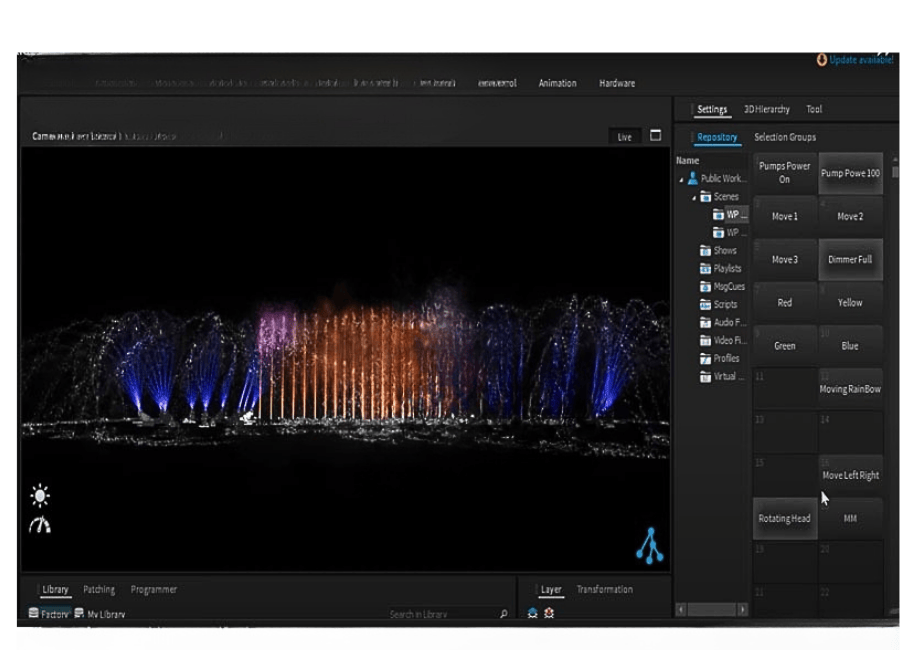Click the empty cue slot numbered 11
This screenshot has width=900, height=650.
point(785,389)
